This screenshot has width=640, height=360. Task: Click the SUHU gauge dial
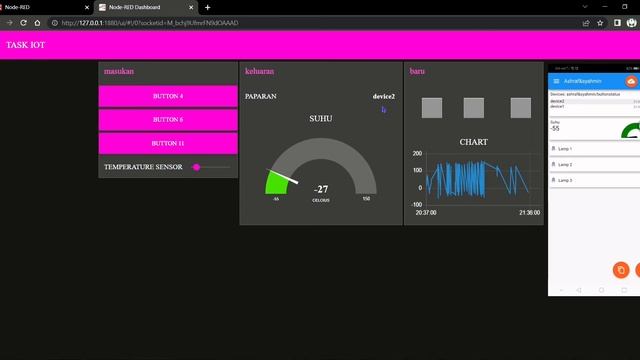click(x=321, y=166)
